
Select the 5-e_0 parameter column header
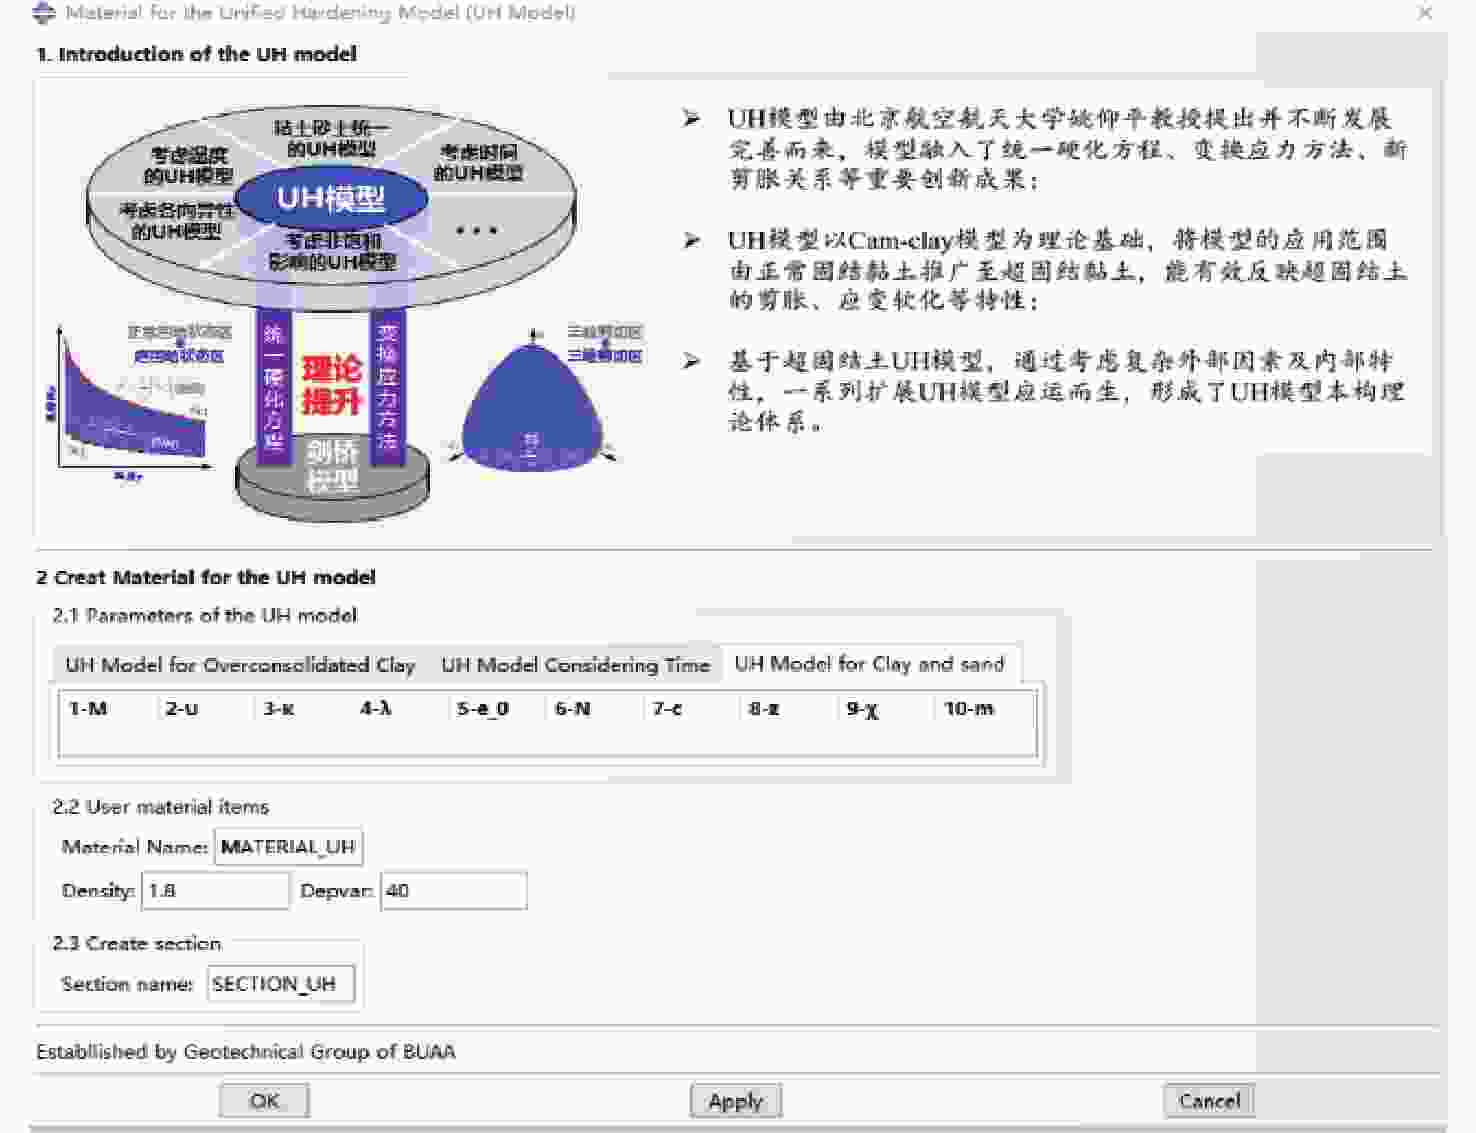pyautogui.click(x=483, y=709)
